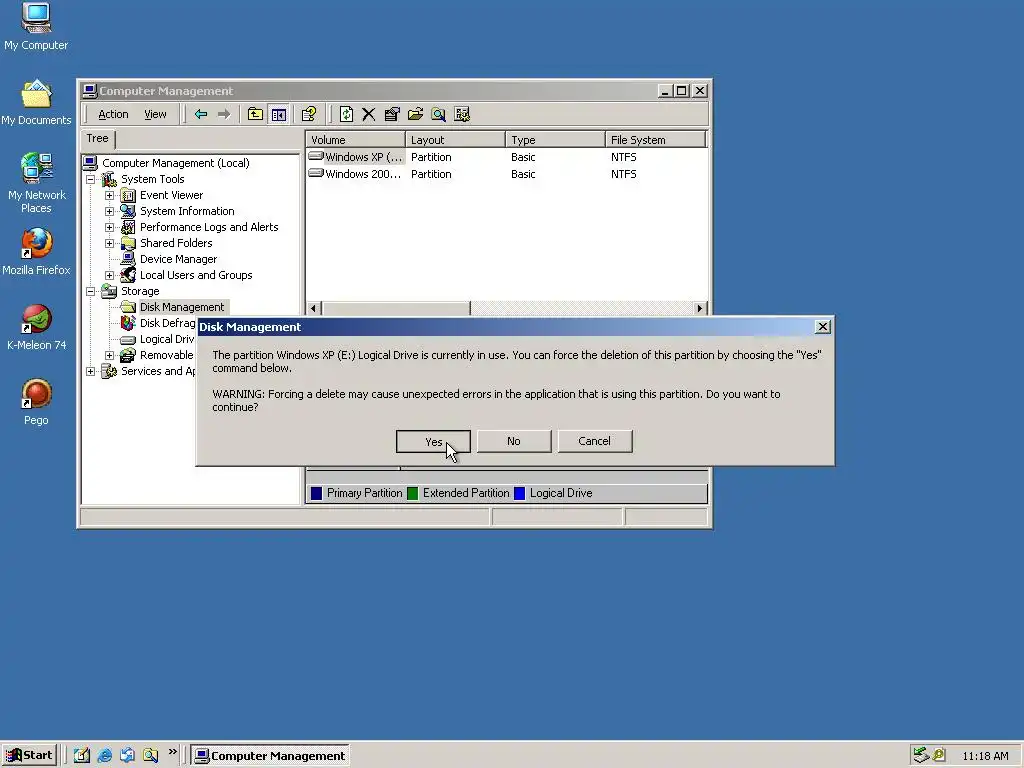Click the Extended Partition legend swatch
Viewport: 1024px width, 768px height.
(x=413, y=494)
